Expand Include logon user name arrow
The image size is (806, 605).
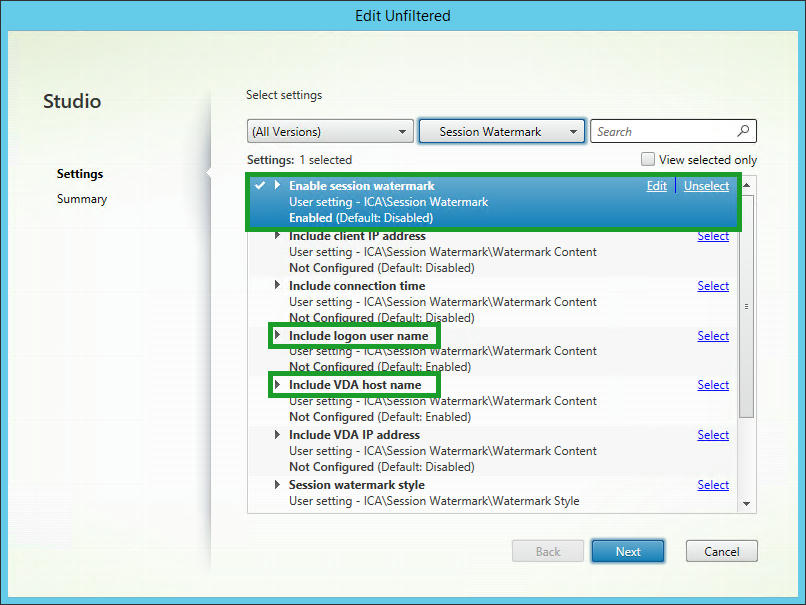278,336
